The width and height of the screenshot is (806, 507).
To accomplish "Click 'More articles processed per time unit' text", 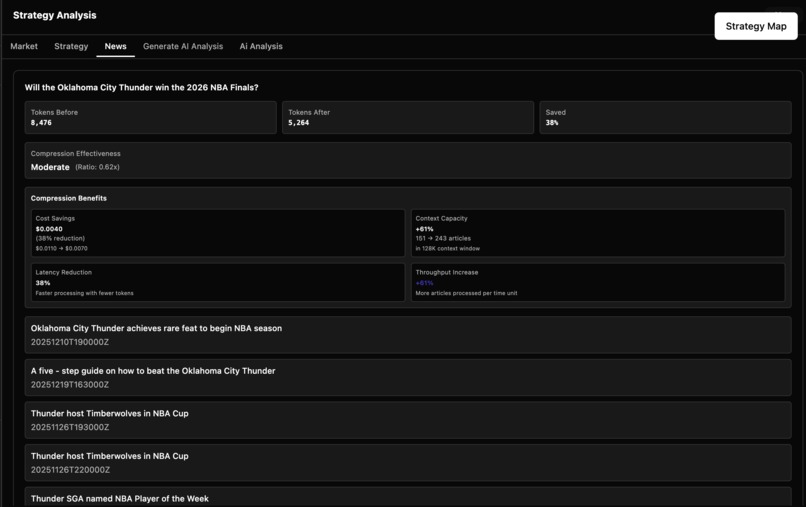I will (466, 293).
